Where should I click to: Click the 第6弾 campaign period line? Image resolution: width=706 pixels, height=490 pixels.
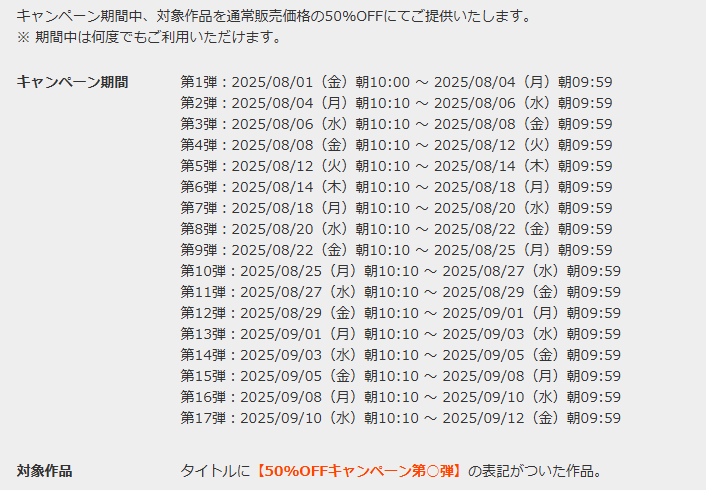point(396,187)
